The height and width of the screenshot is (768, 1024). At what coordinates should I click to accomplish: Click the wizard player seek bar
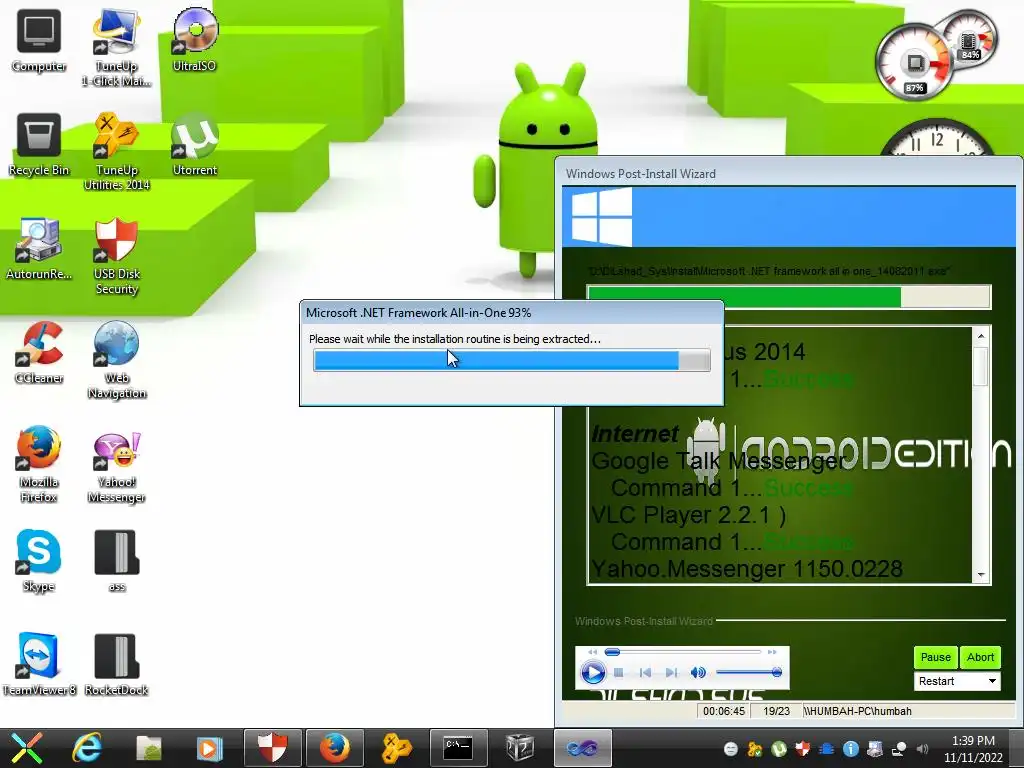coord(682,652)
